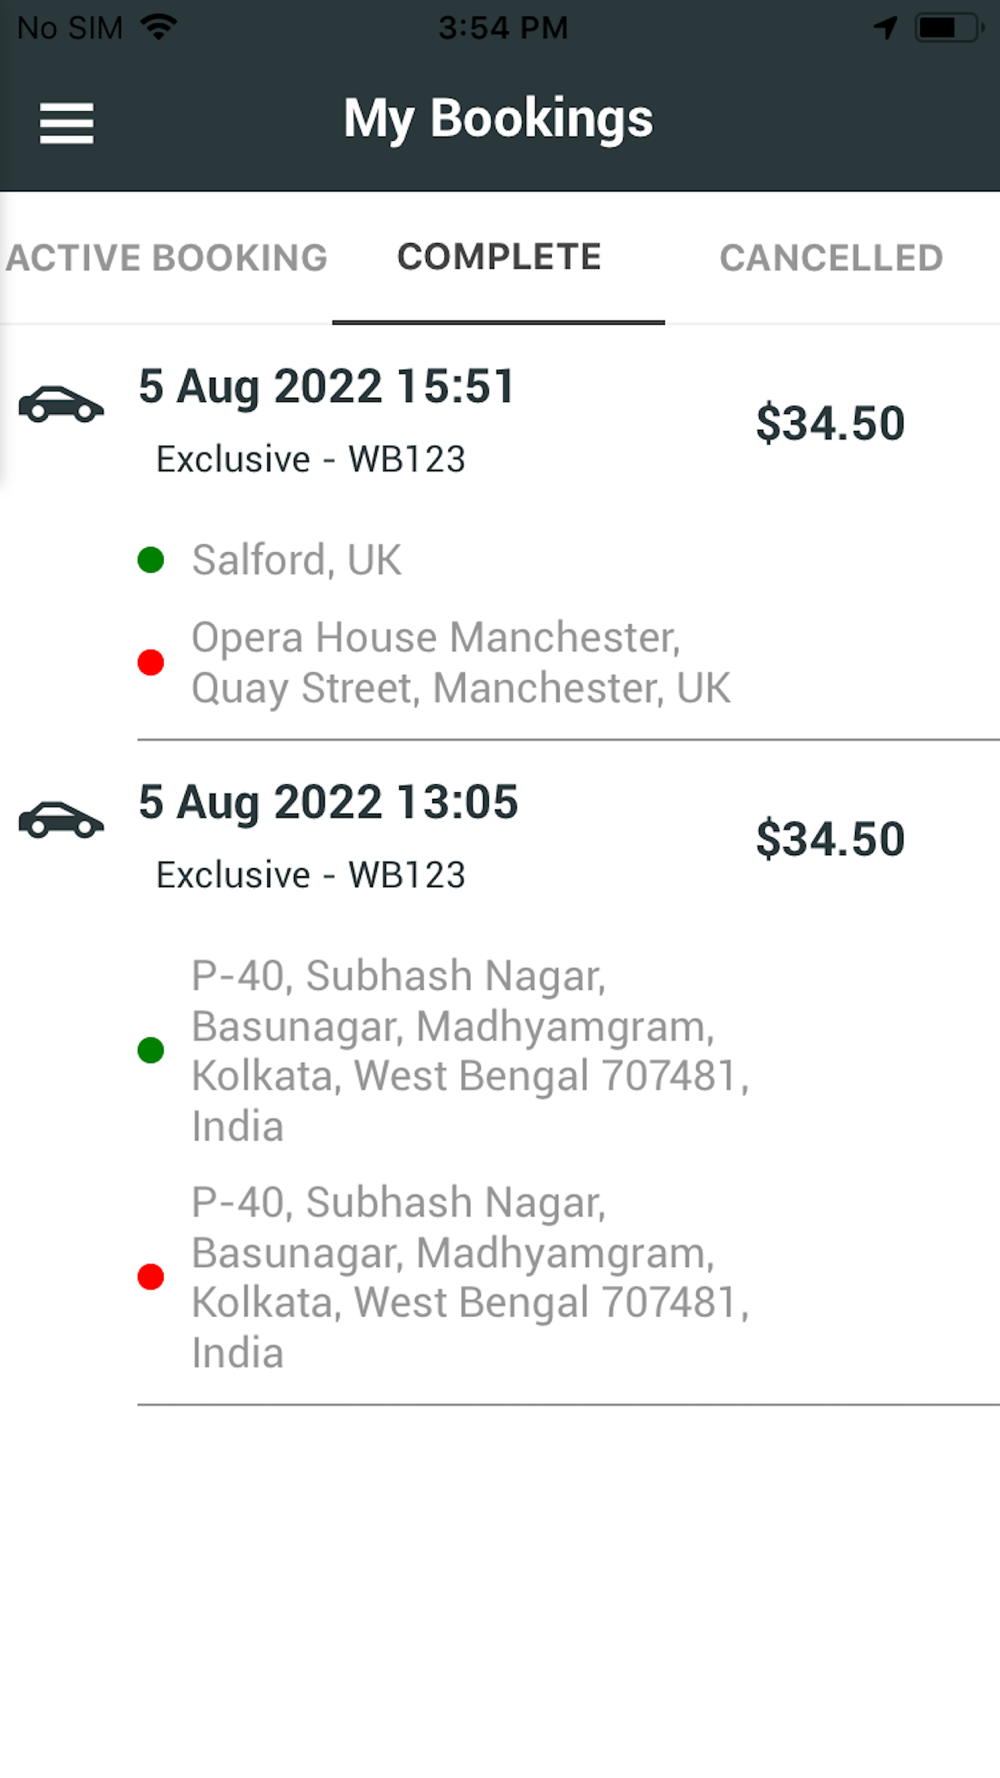
Task: Open booking dated 5 Aug 2022 13:05
Action: click(x=328, y=802)
